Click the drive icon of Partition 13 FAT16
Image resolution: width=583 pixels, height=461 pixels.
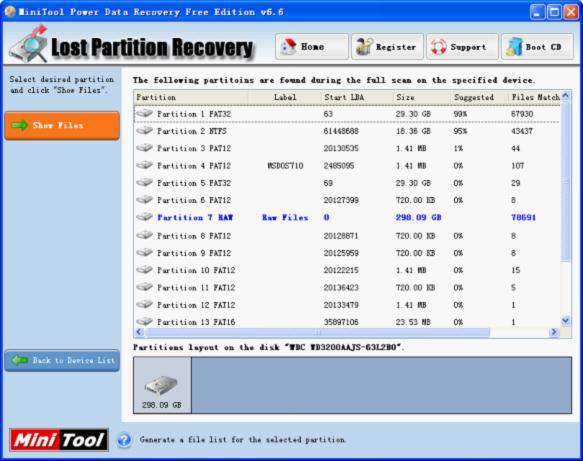145,322
